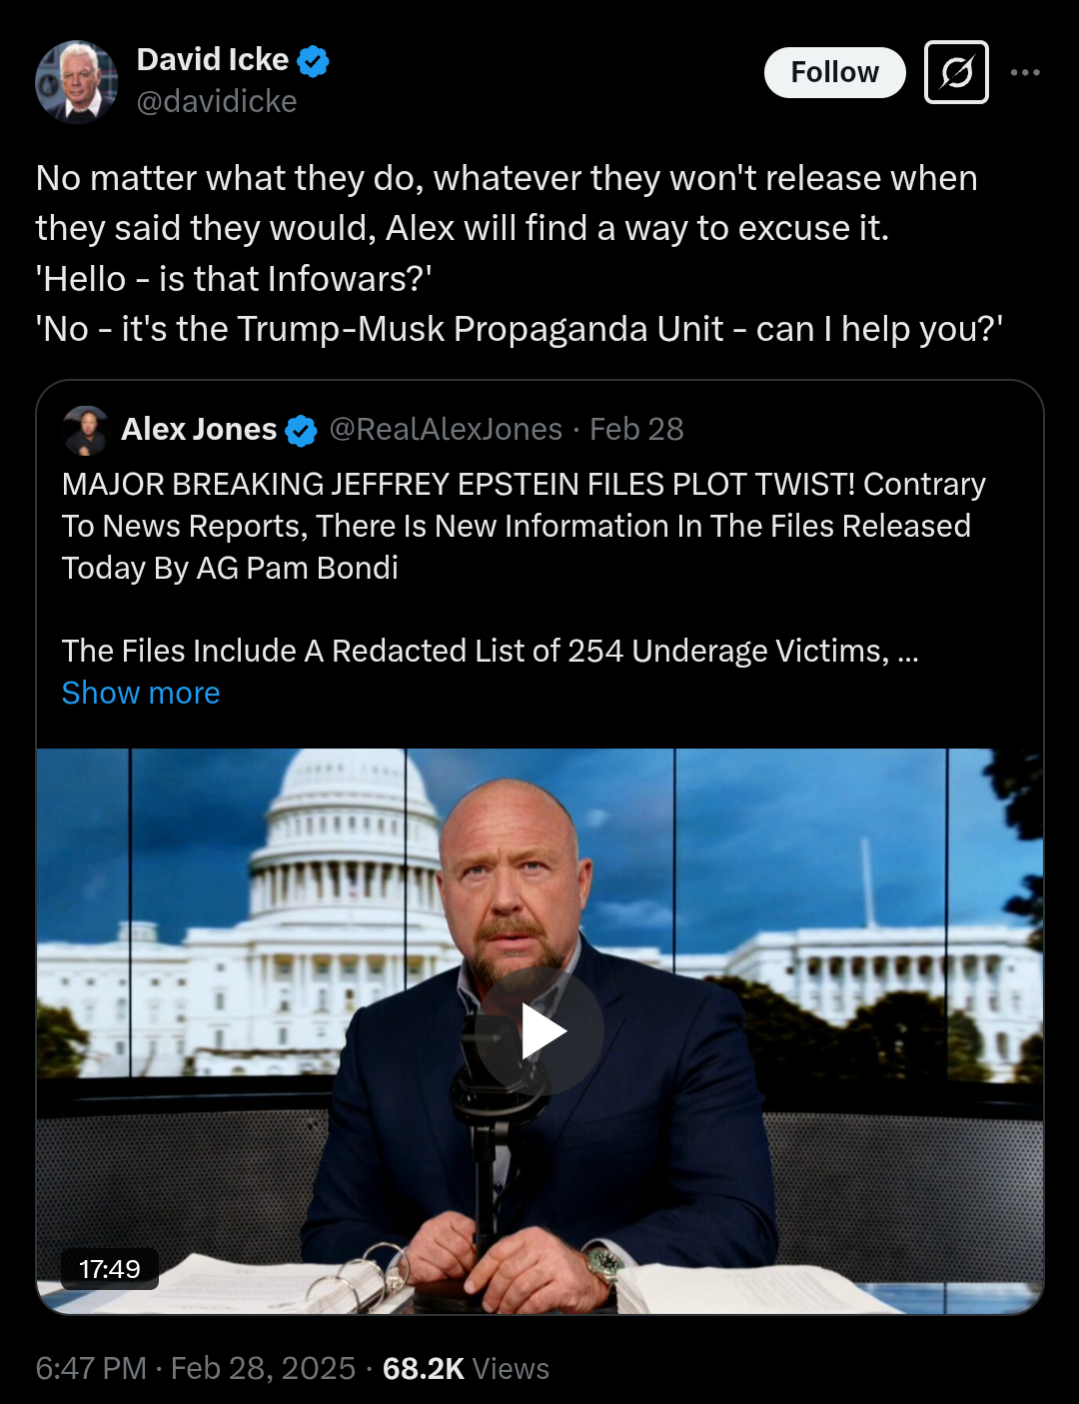
Task: Visit the @RealAlexJones handle
Action: point(446,429)
